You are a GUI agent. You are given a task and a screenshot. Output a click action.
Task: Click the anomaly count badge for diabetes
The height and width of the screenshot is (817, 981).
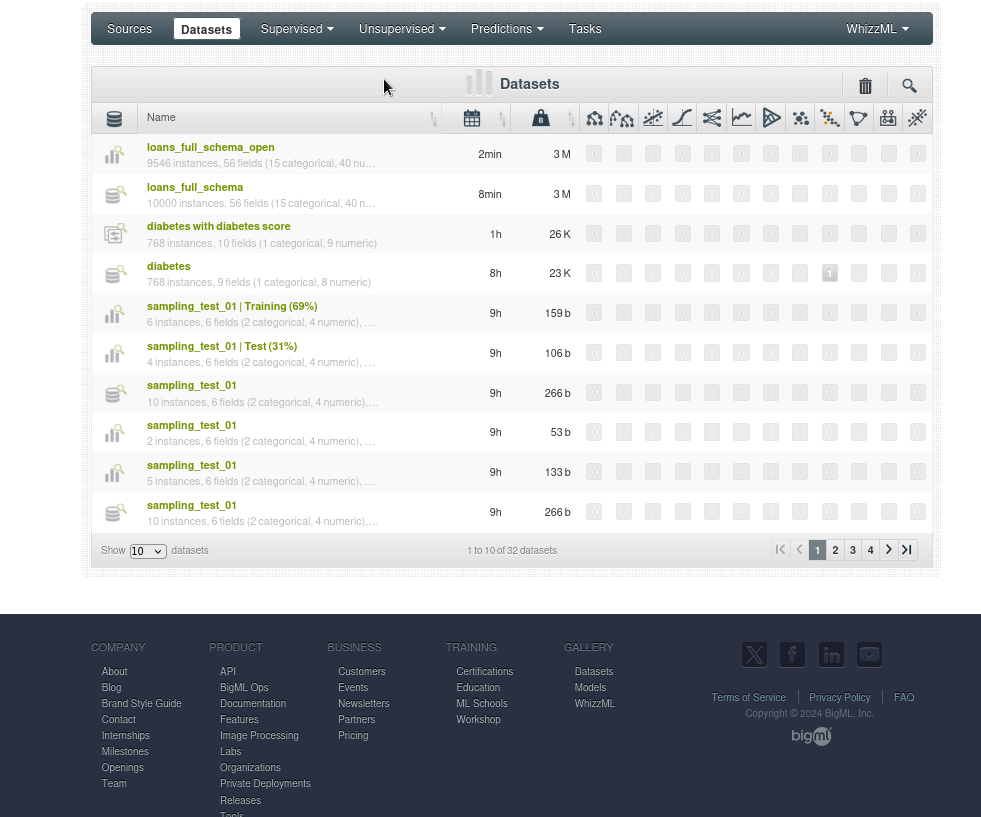(x=829, y=273)
